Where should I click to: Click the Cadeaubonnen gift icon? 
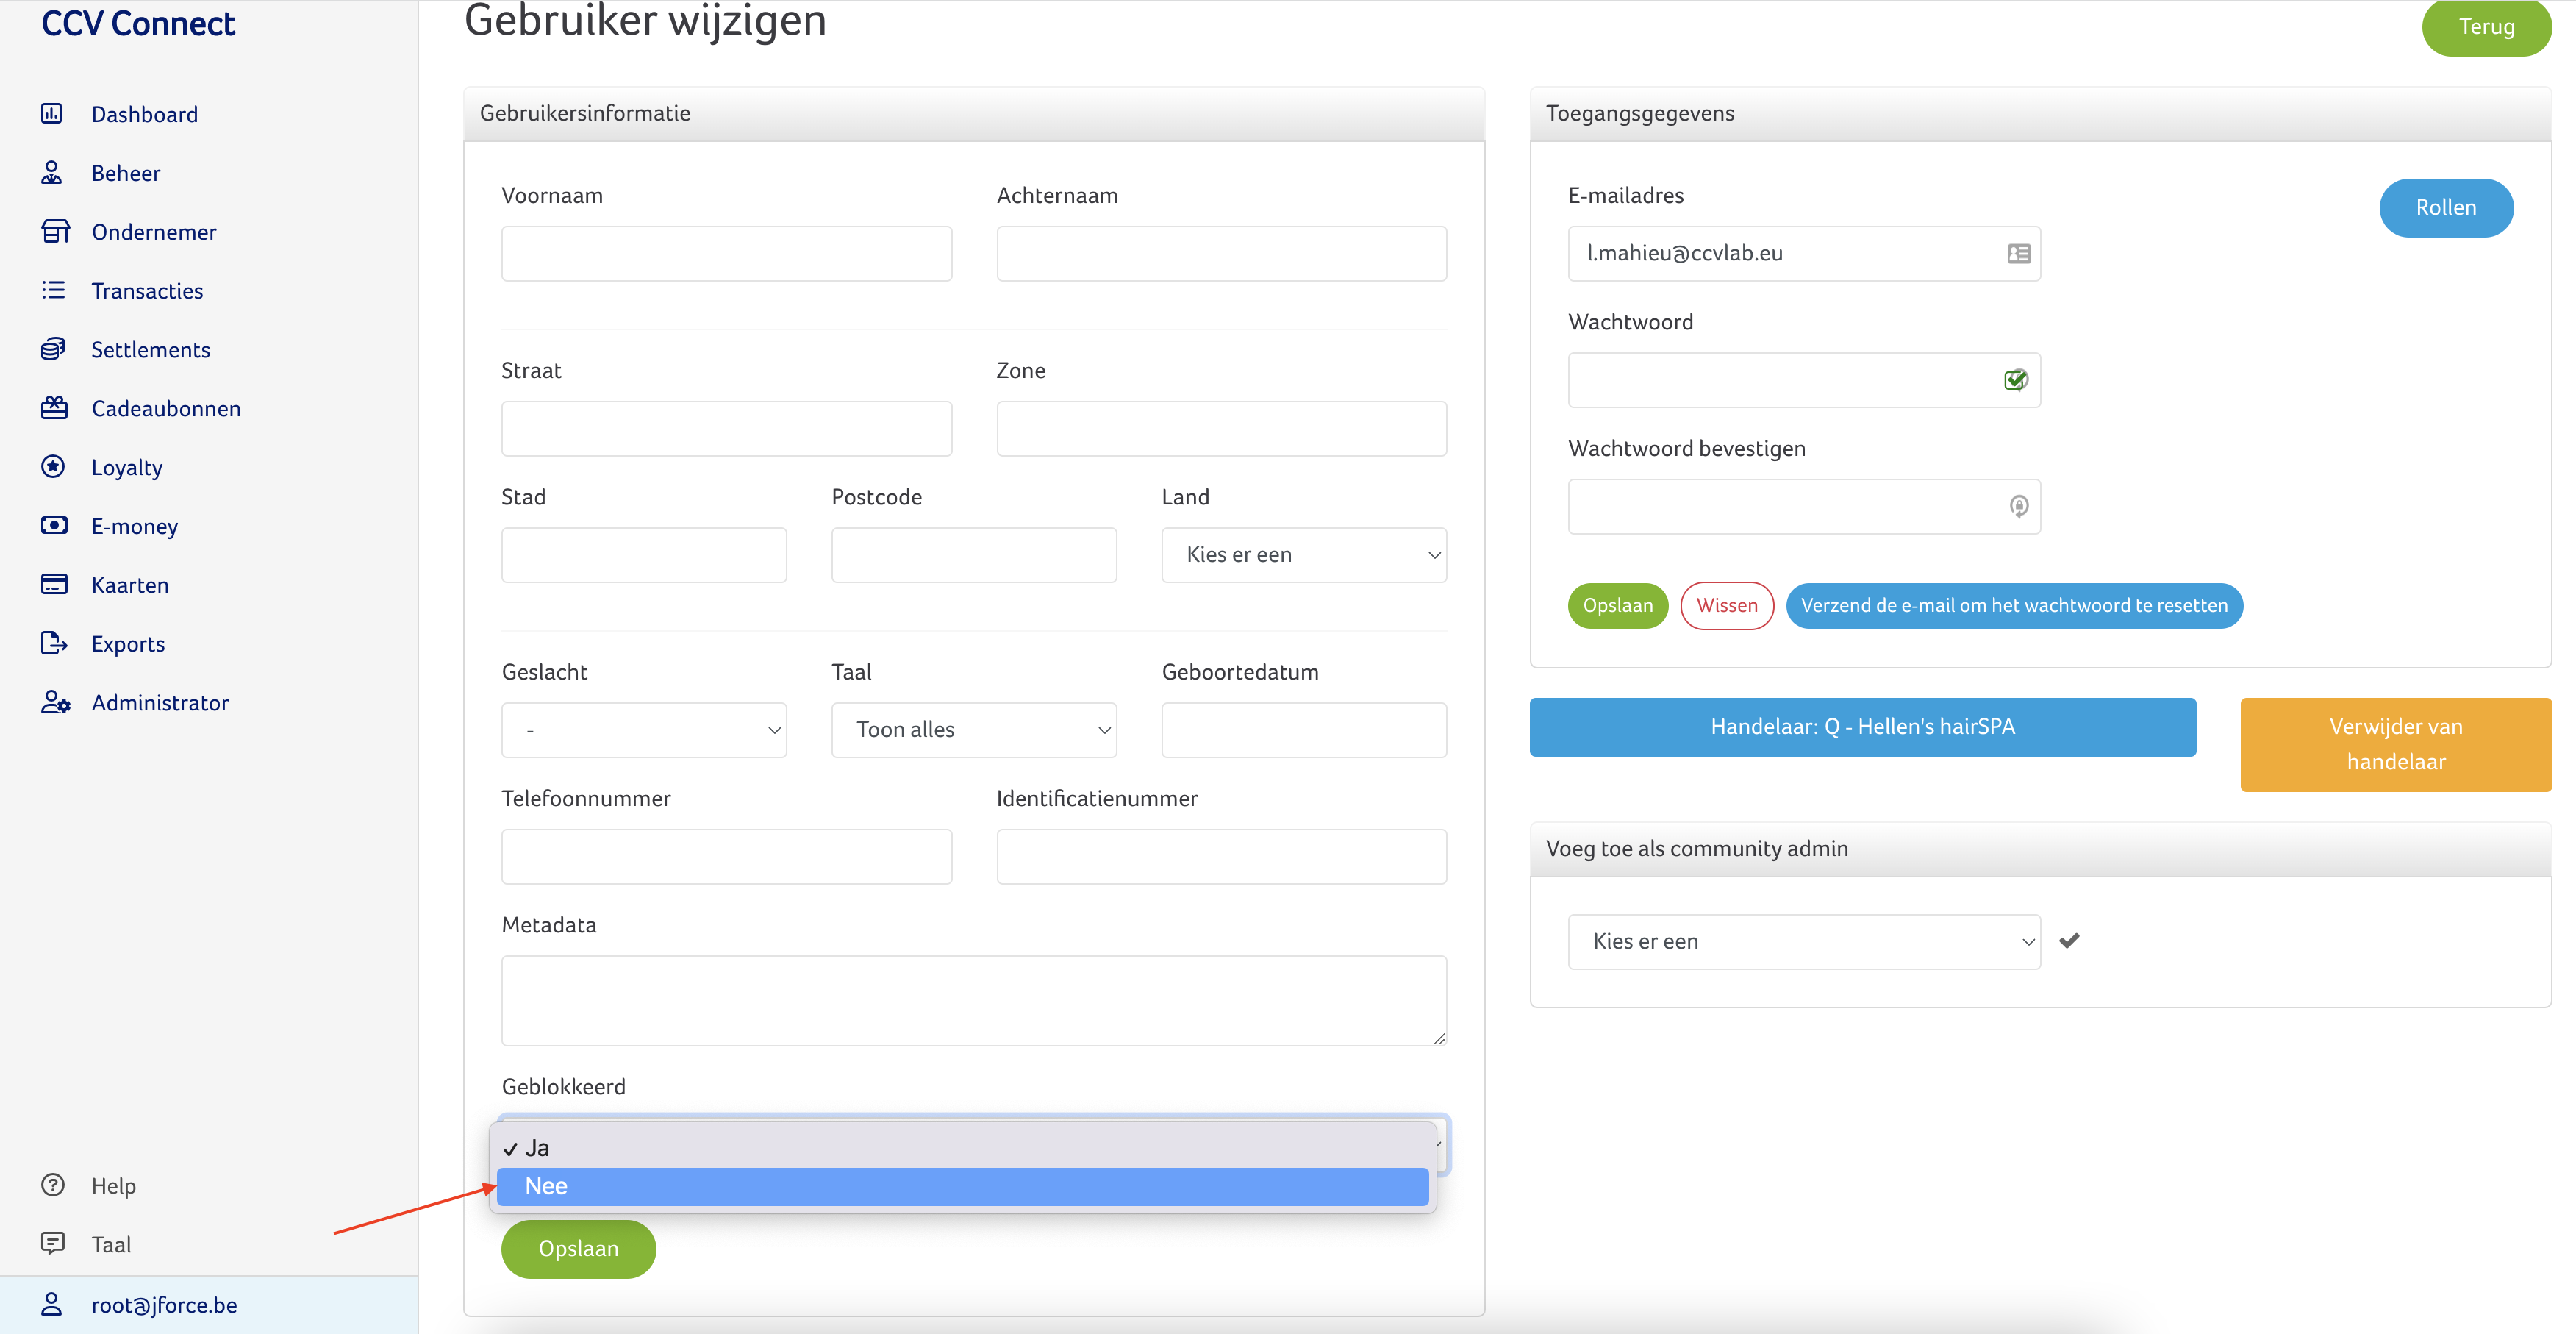pyautogui.click(x=54, y=408)
